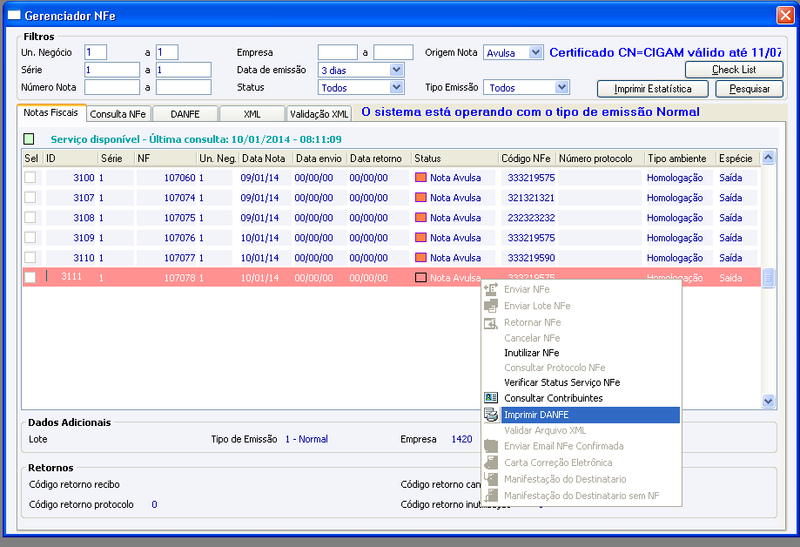Click the orange status swatch for NF 107060

tap(421, 178)
